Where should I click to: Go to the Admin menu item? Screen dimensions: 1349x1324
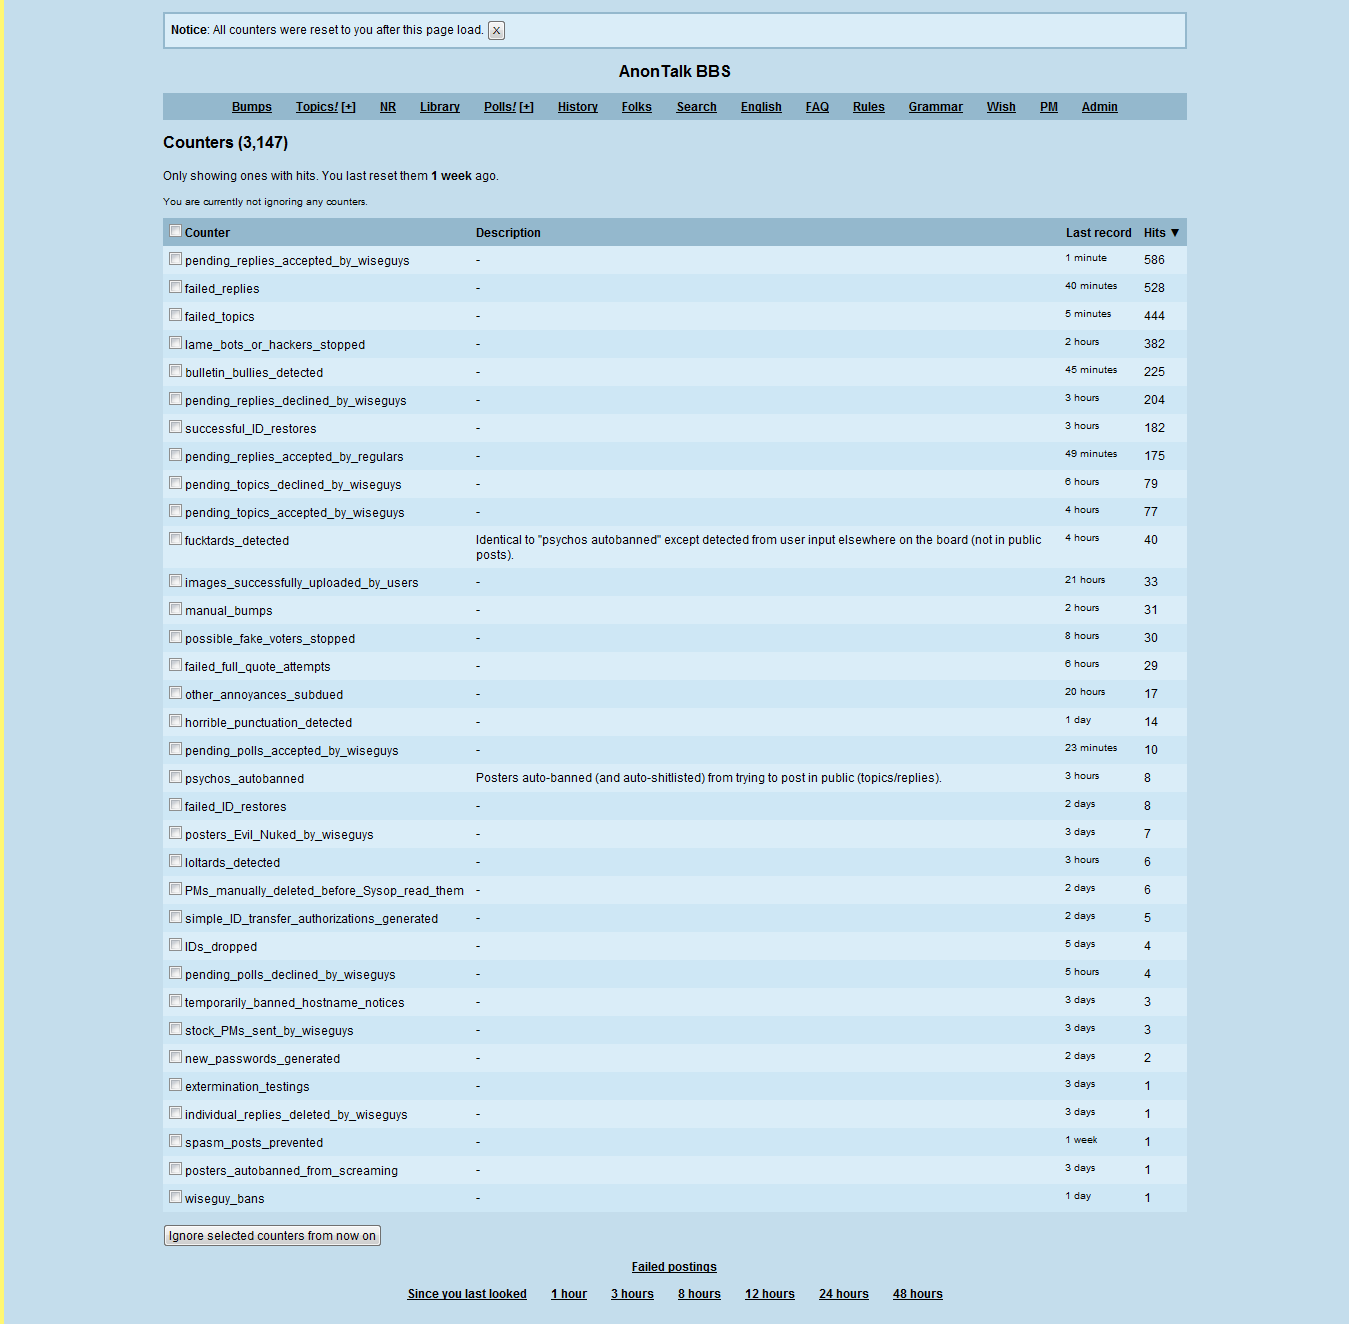pos(1099,107)
